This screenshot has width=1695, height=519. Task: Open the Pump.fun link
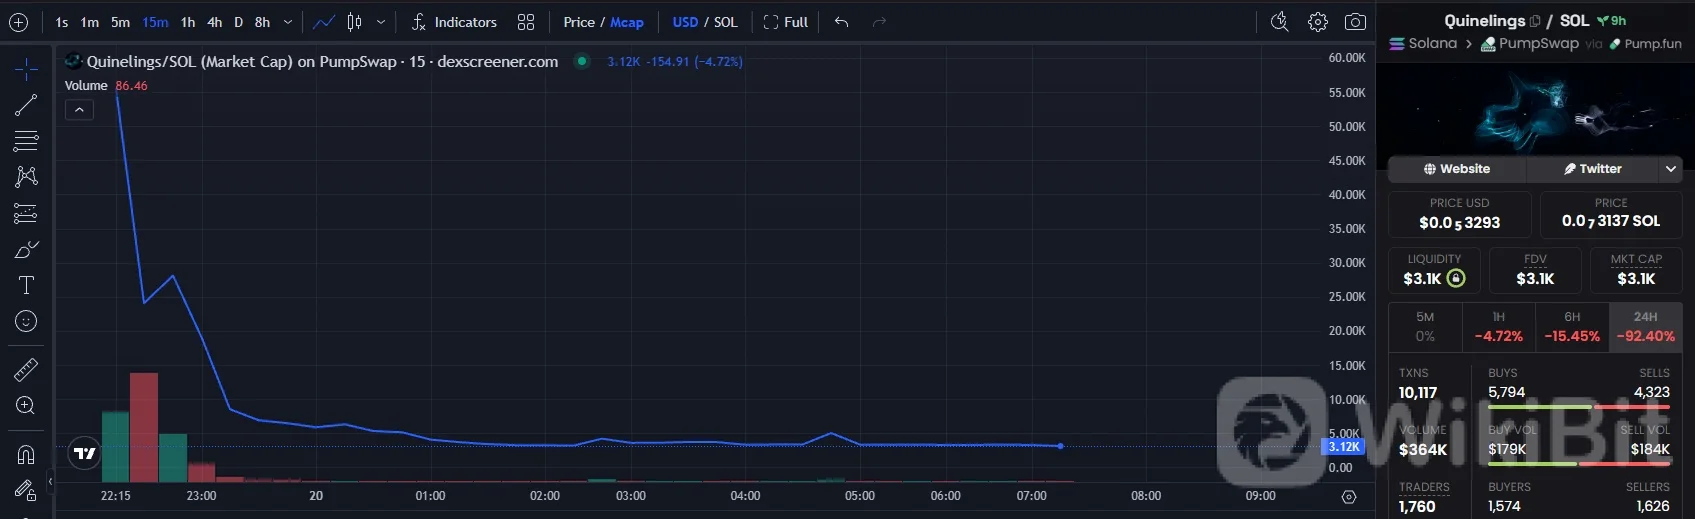1645,44
